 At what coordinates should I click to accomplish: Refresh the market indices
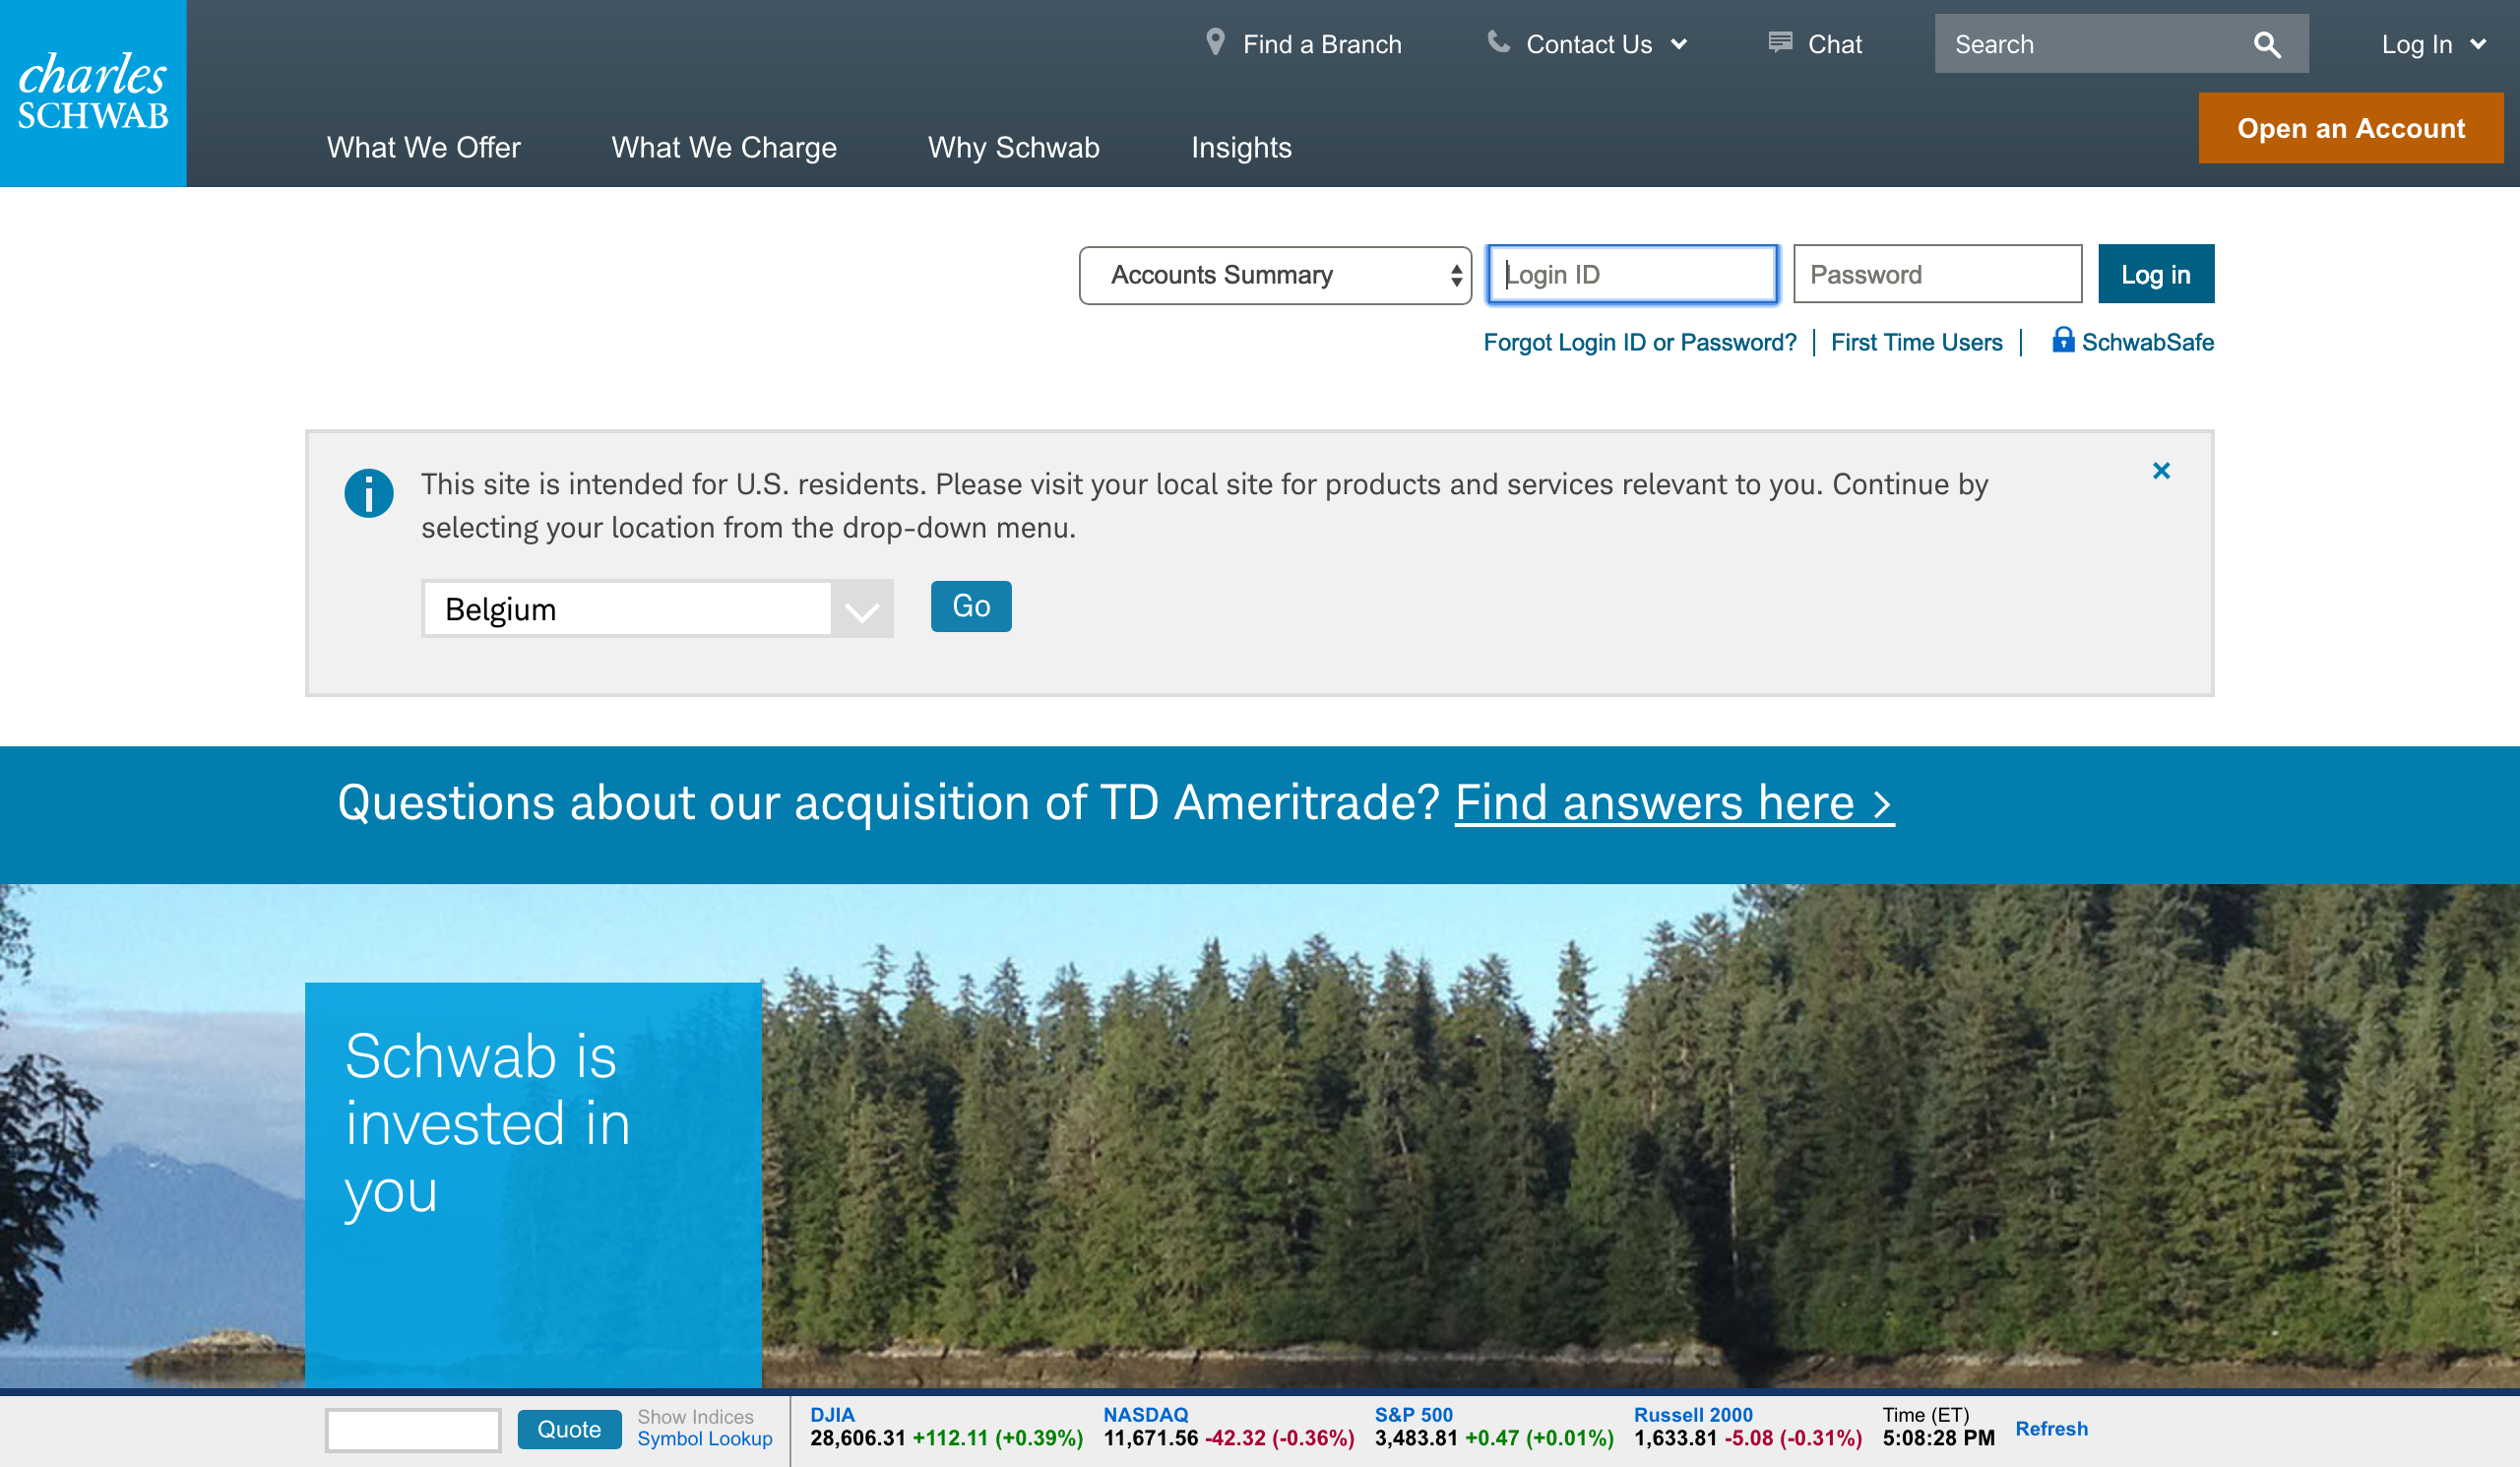[x=2051, y=1428]
